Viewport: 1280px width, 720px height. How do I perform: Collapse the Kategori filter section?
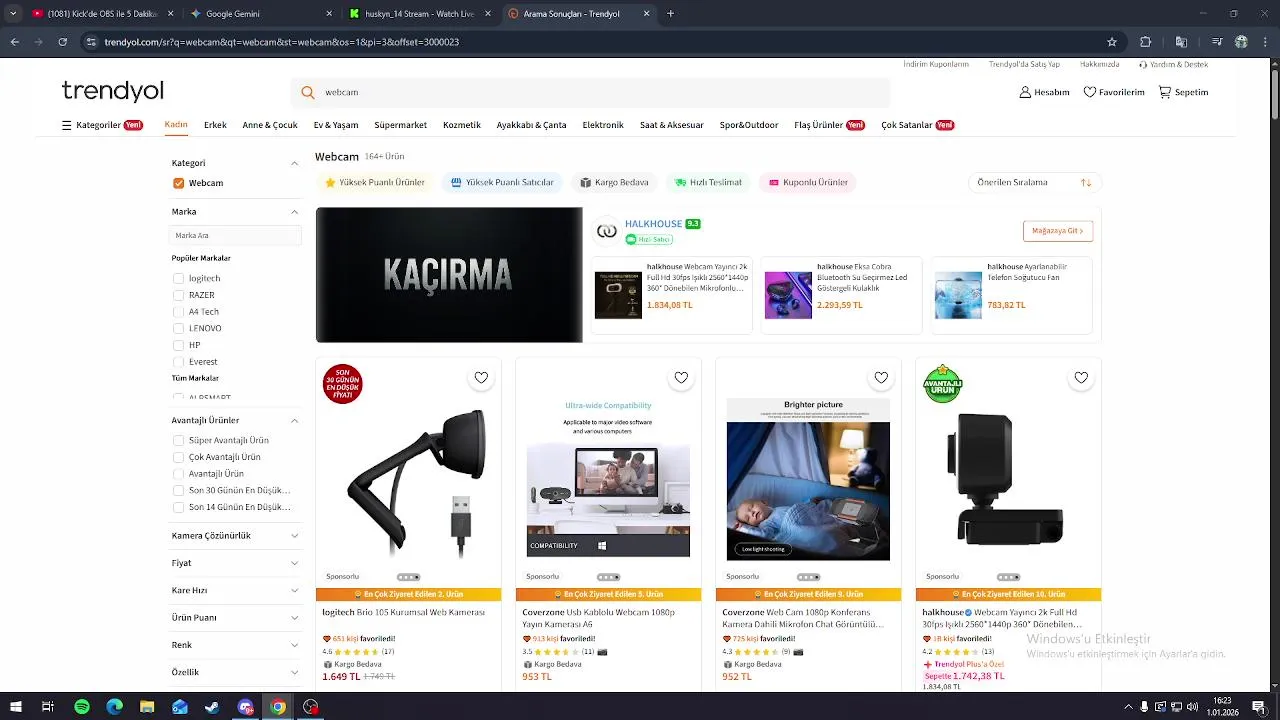click(x=294, y=163)
